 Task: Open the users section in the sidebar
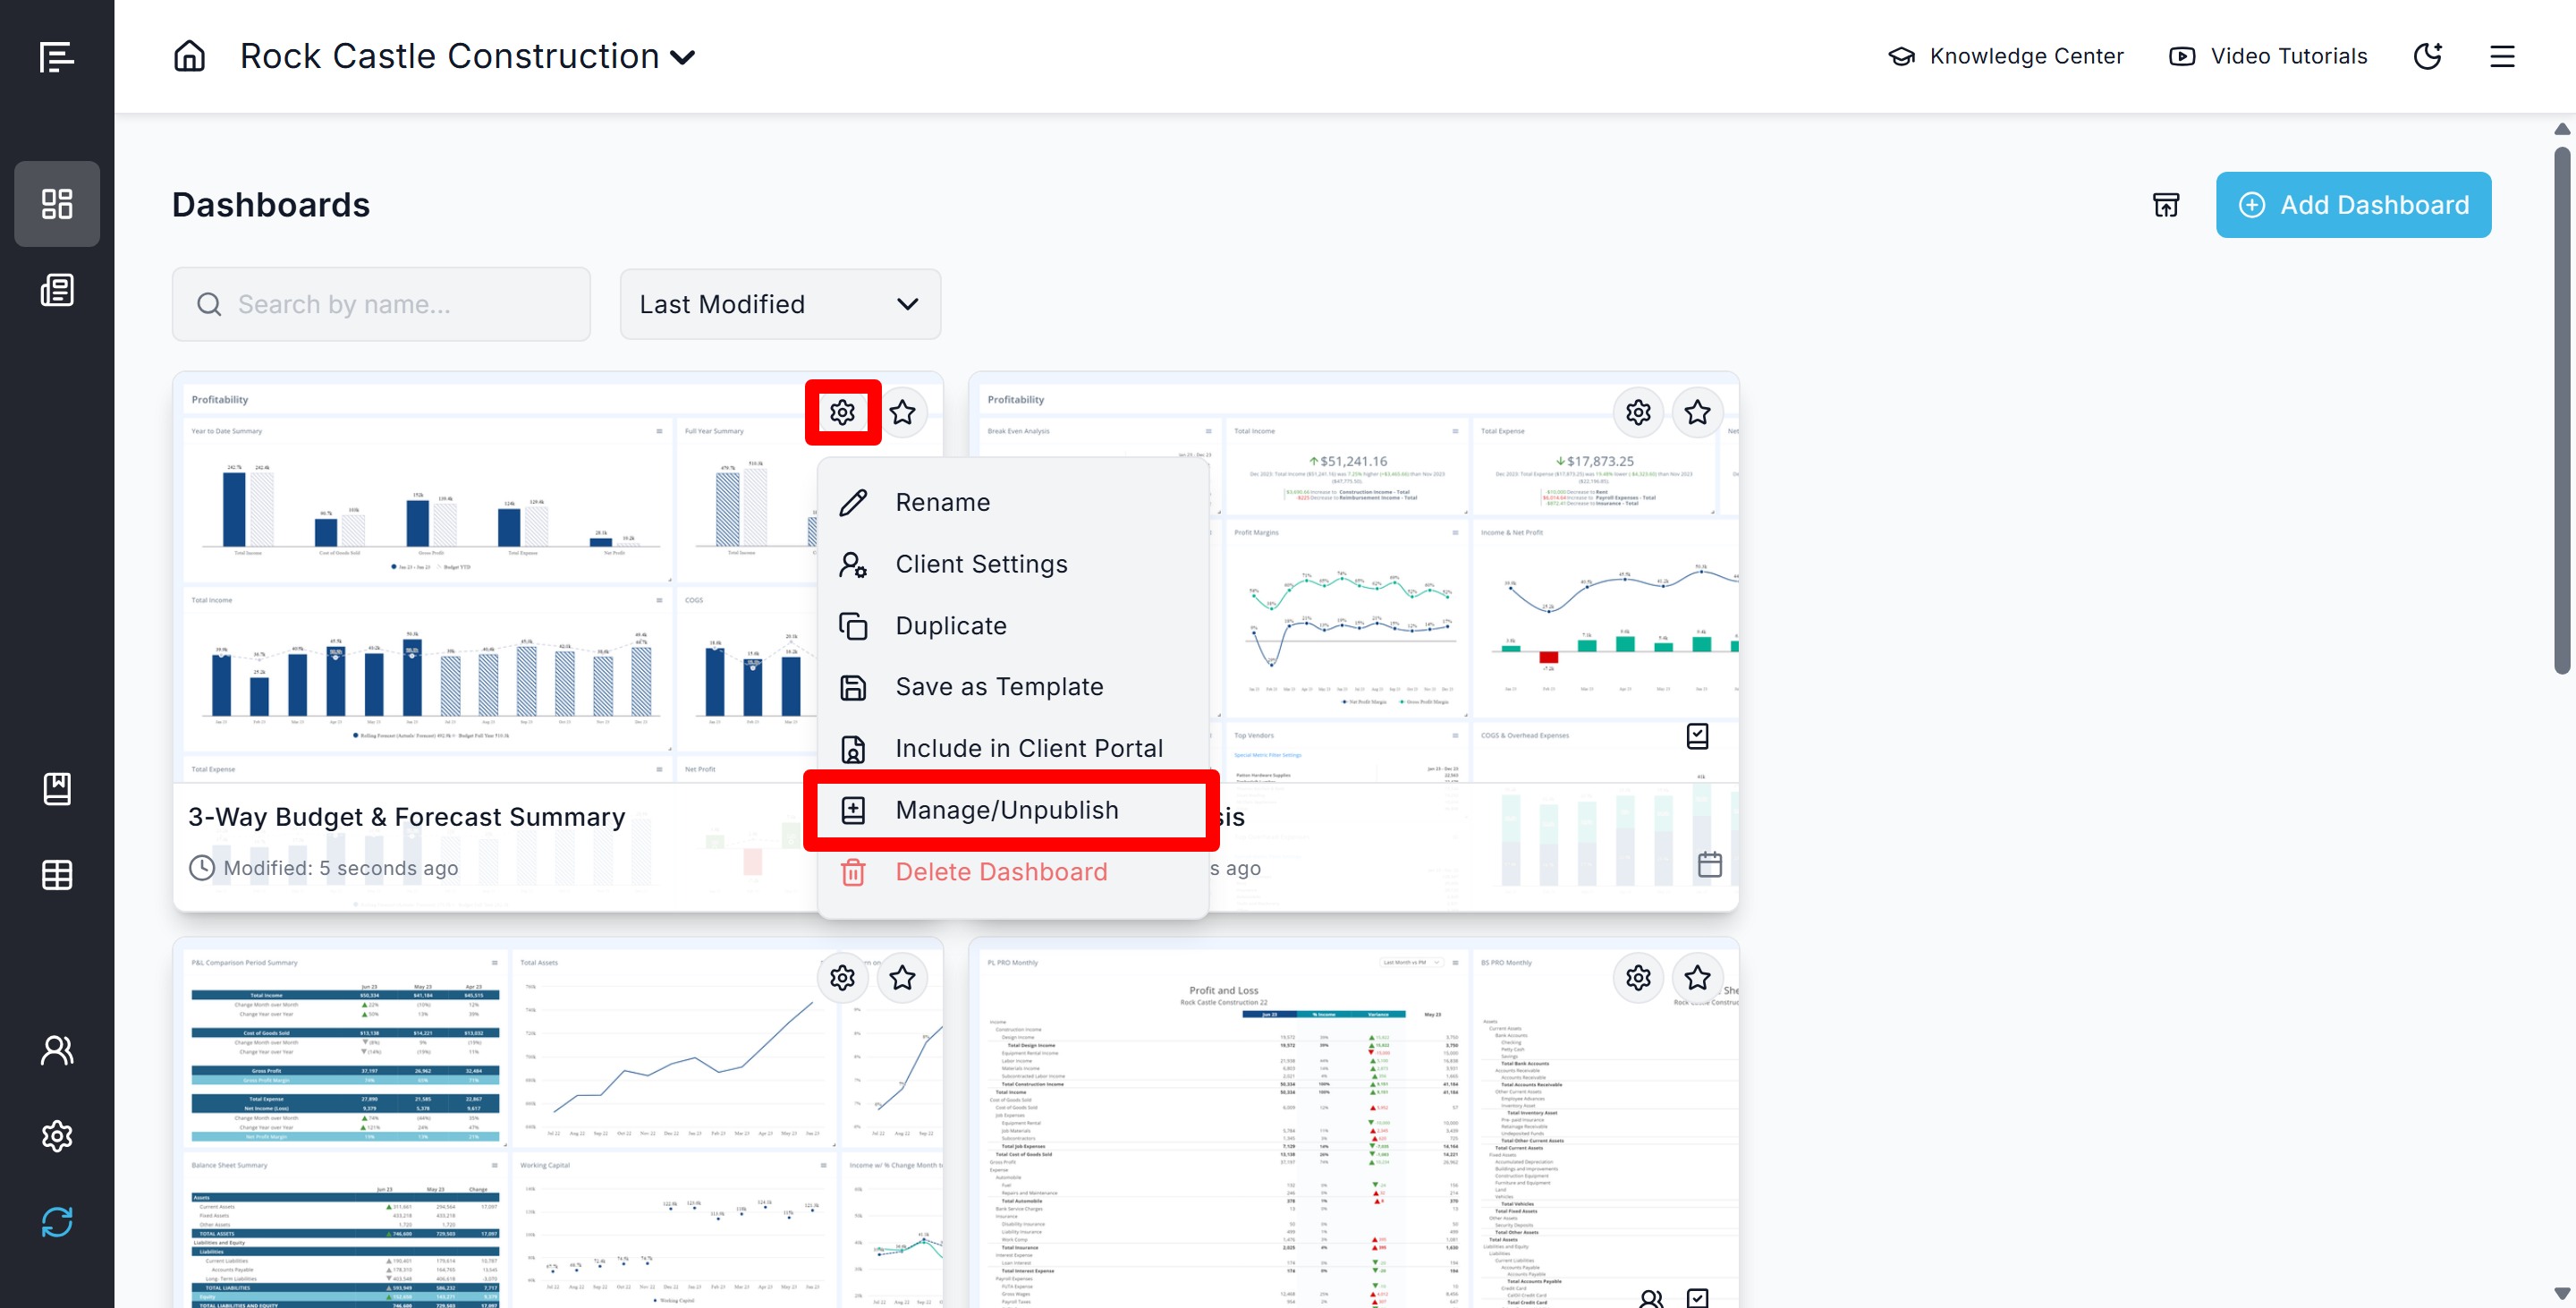coord(57,1050)
